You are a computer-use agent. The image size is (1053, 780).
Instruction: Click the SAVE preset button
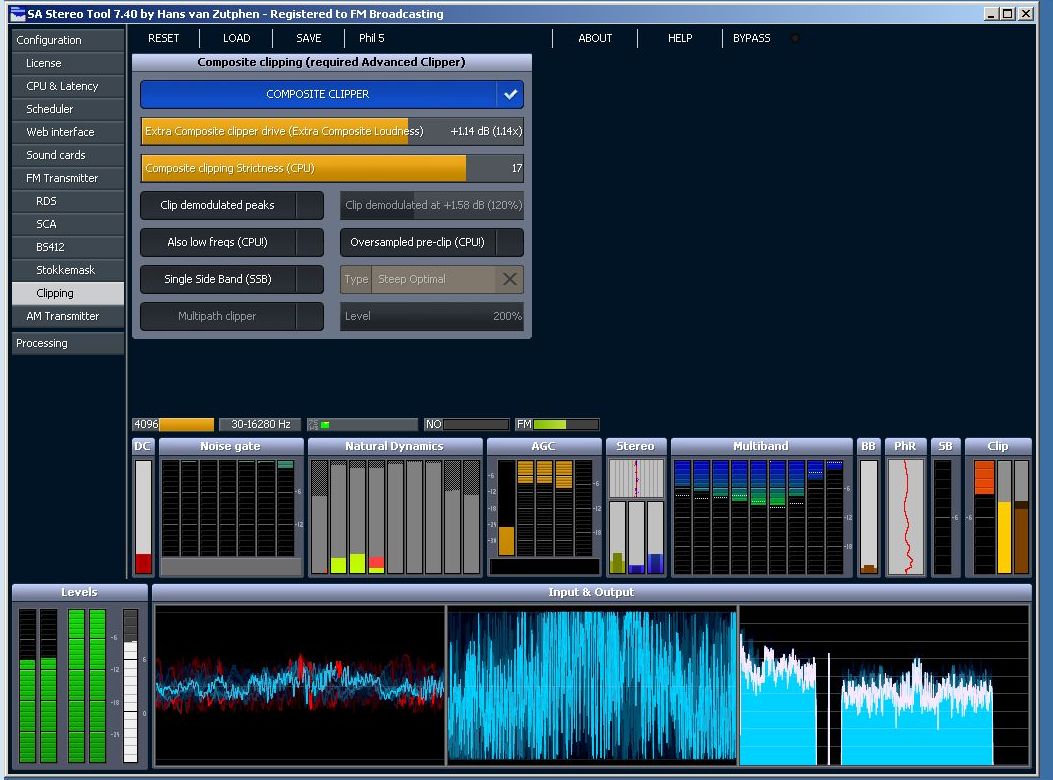309,38
